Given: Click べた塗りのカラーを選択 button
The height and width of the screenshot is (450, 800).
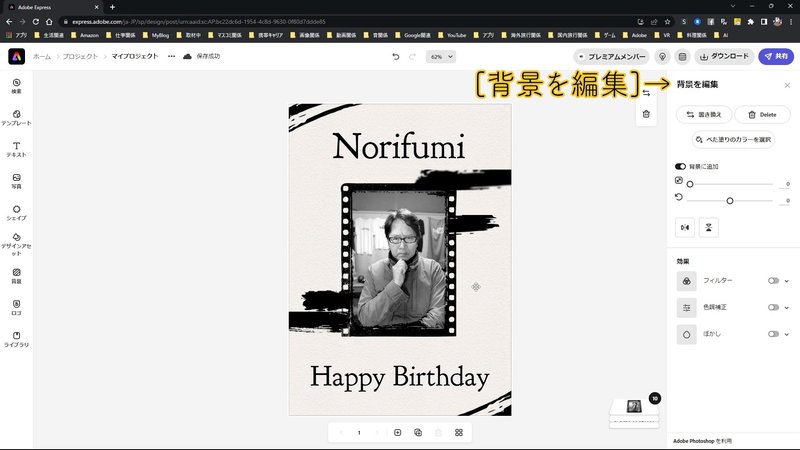Looking at the screenshot, I should click(x=733, y=139).
